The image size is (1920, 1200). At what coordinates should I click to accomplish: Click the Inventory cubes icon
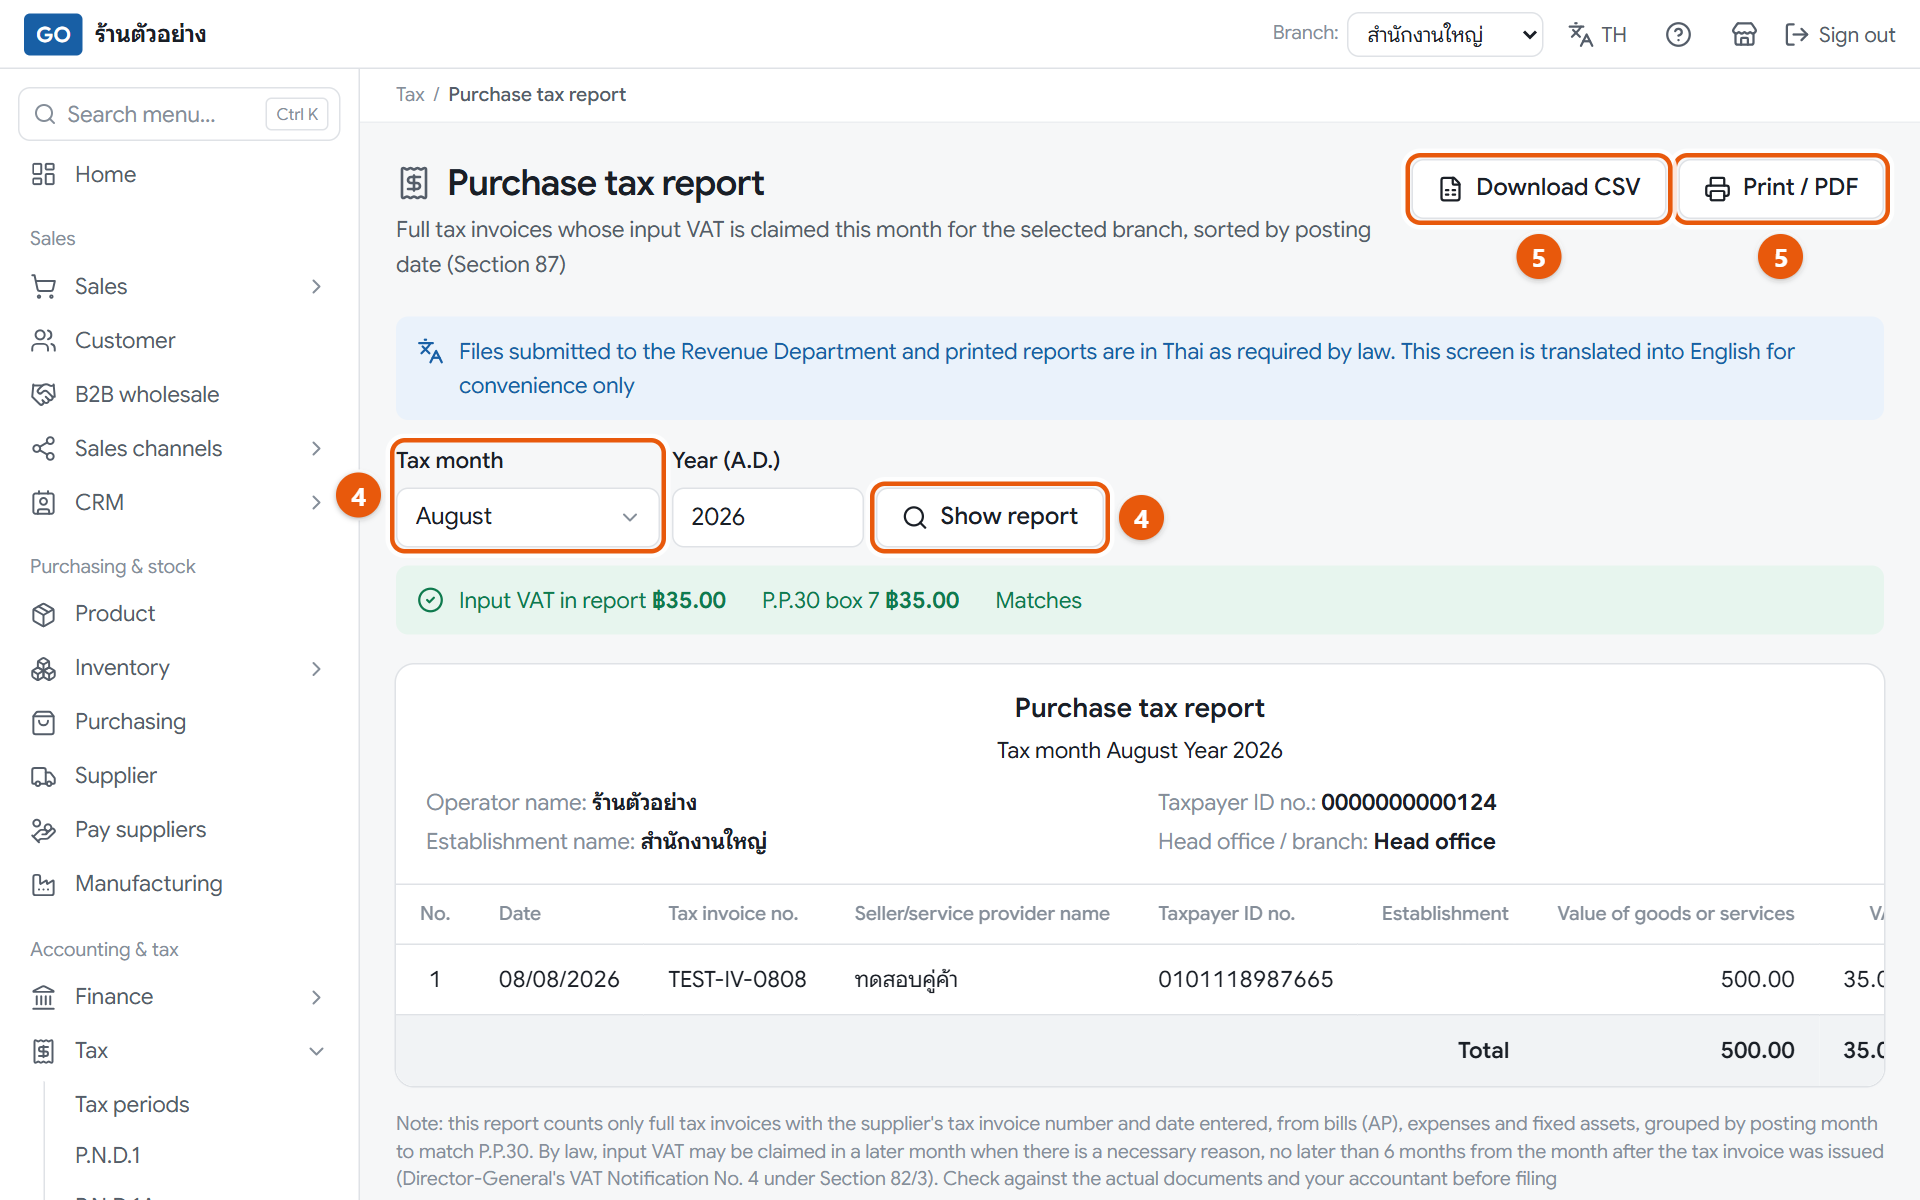(43, 668)
